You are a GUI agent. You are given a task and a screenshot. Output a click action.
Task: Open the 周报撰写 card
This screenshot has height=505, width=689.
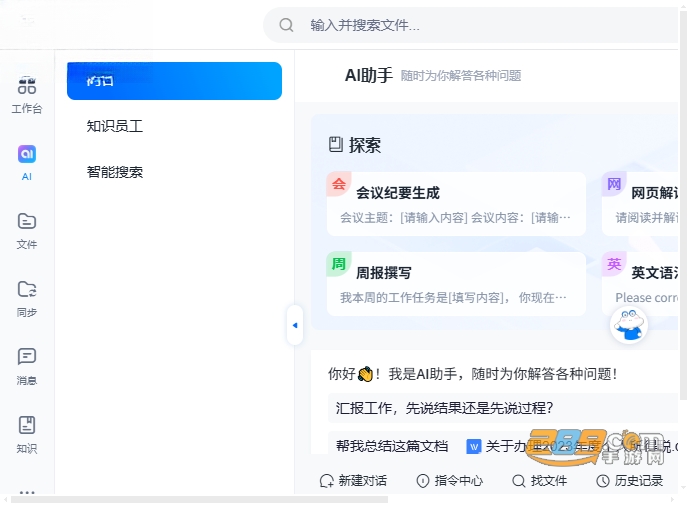click(x=456, y=284)
